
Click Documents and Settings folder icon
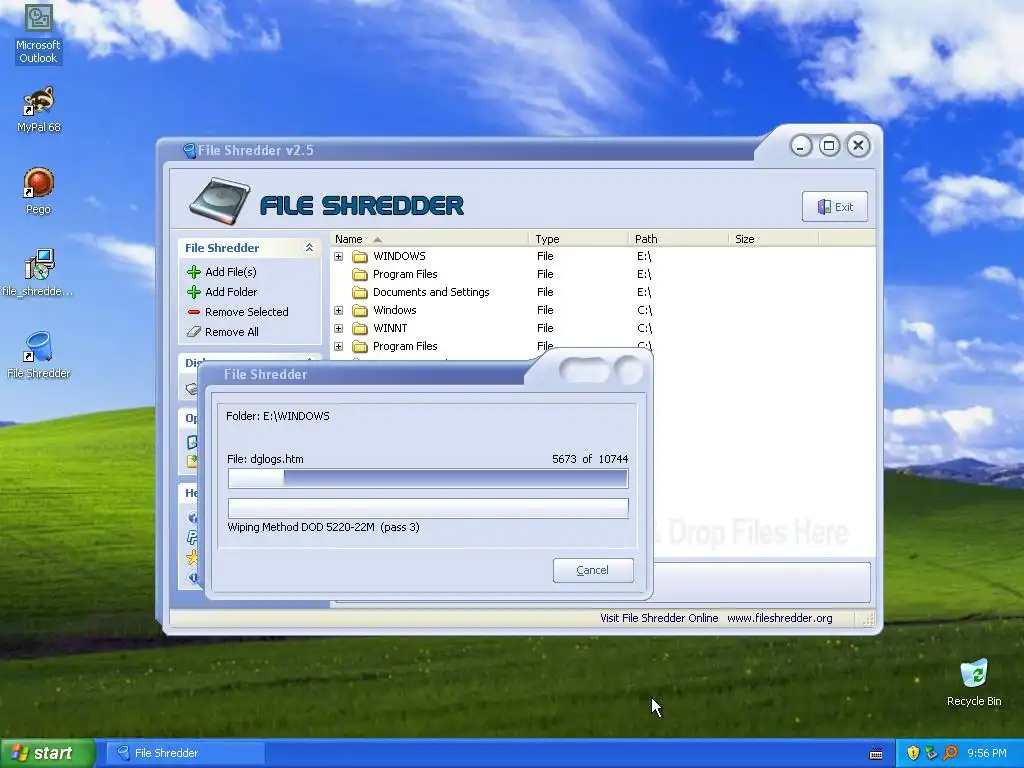point(360,292)
